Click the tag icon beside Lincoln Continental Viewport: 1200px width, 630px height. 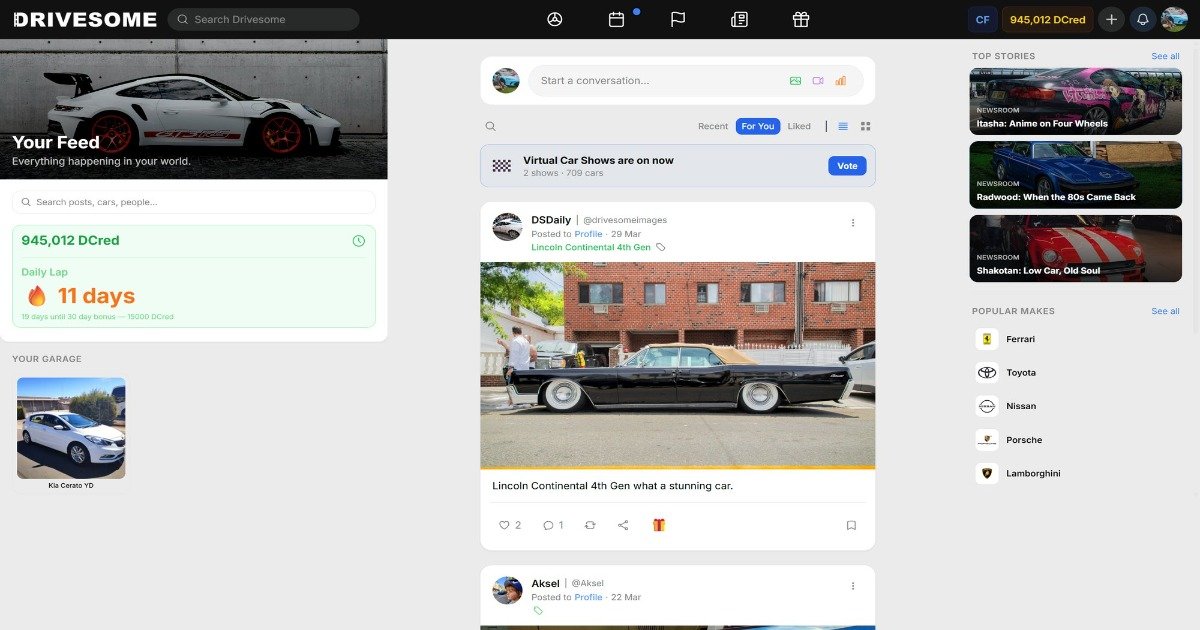tap(661, 247)
